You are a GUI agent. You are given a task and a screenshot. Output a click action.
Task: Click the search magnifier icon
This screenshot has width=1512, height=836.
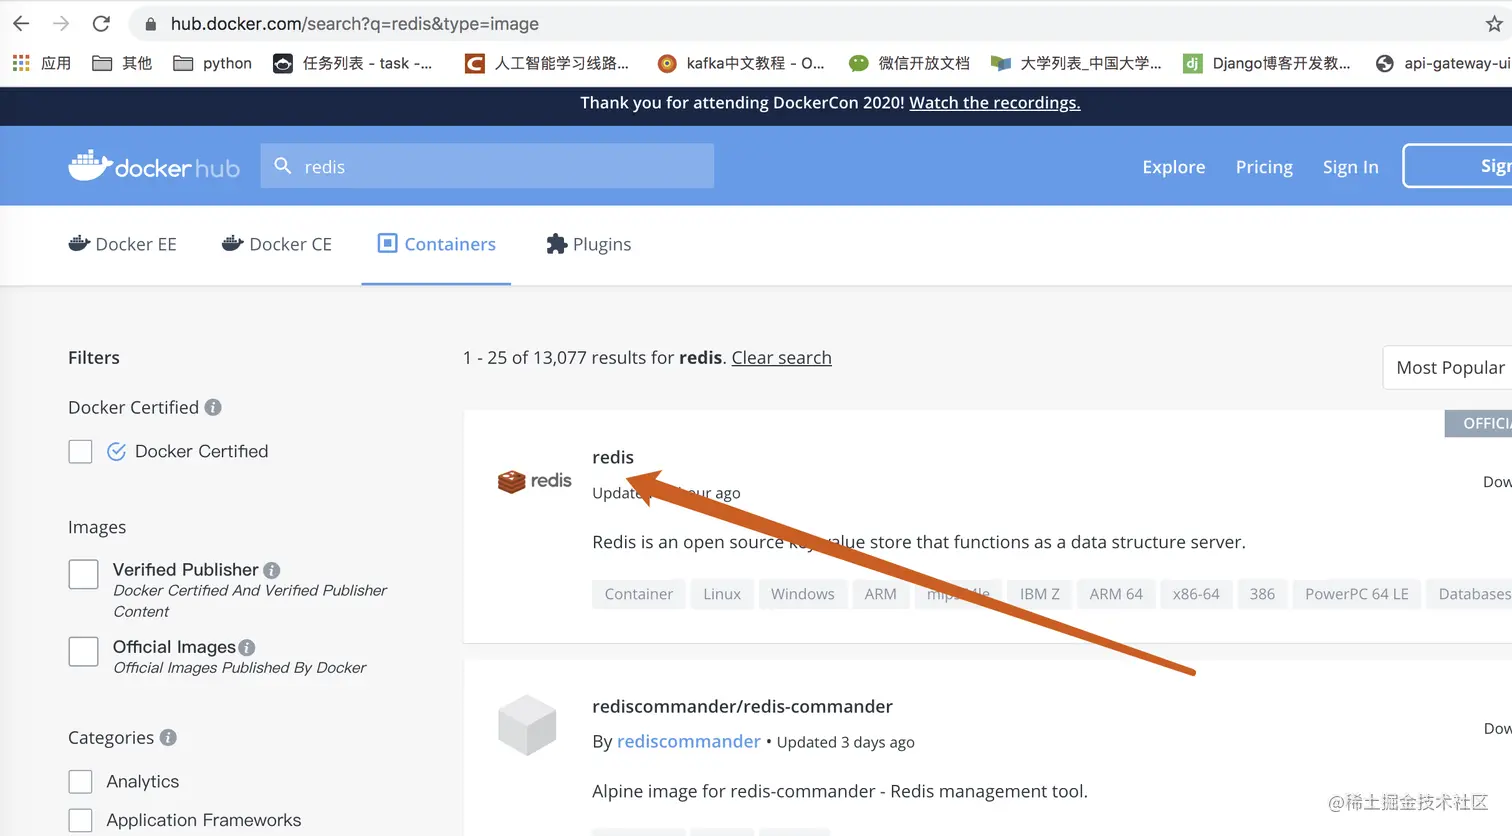click(x=283, y=166)
